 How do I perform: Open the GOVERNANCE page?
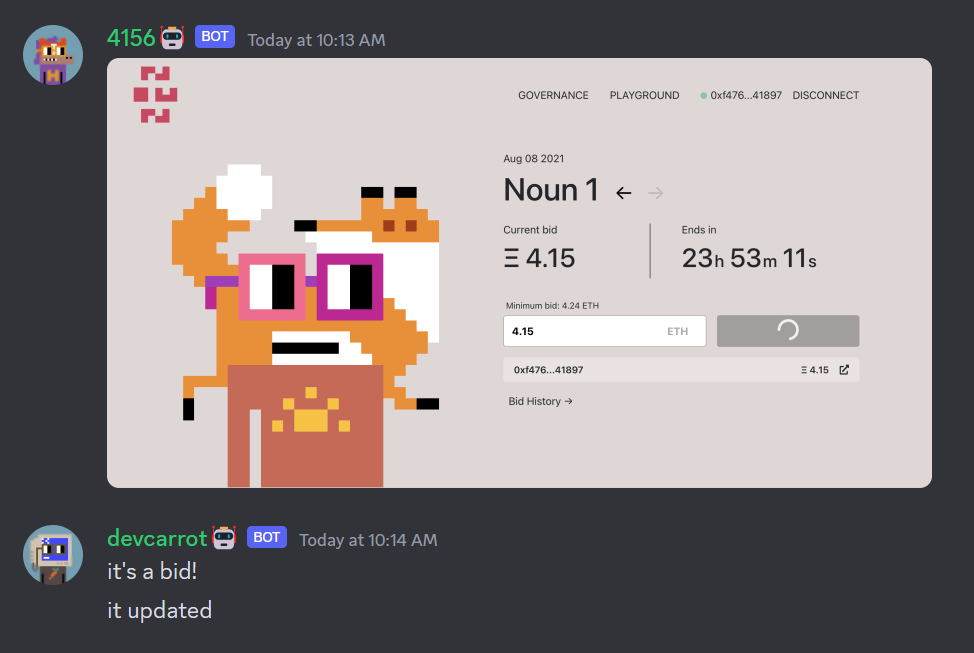point(553,95)
